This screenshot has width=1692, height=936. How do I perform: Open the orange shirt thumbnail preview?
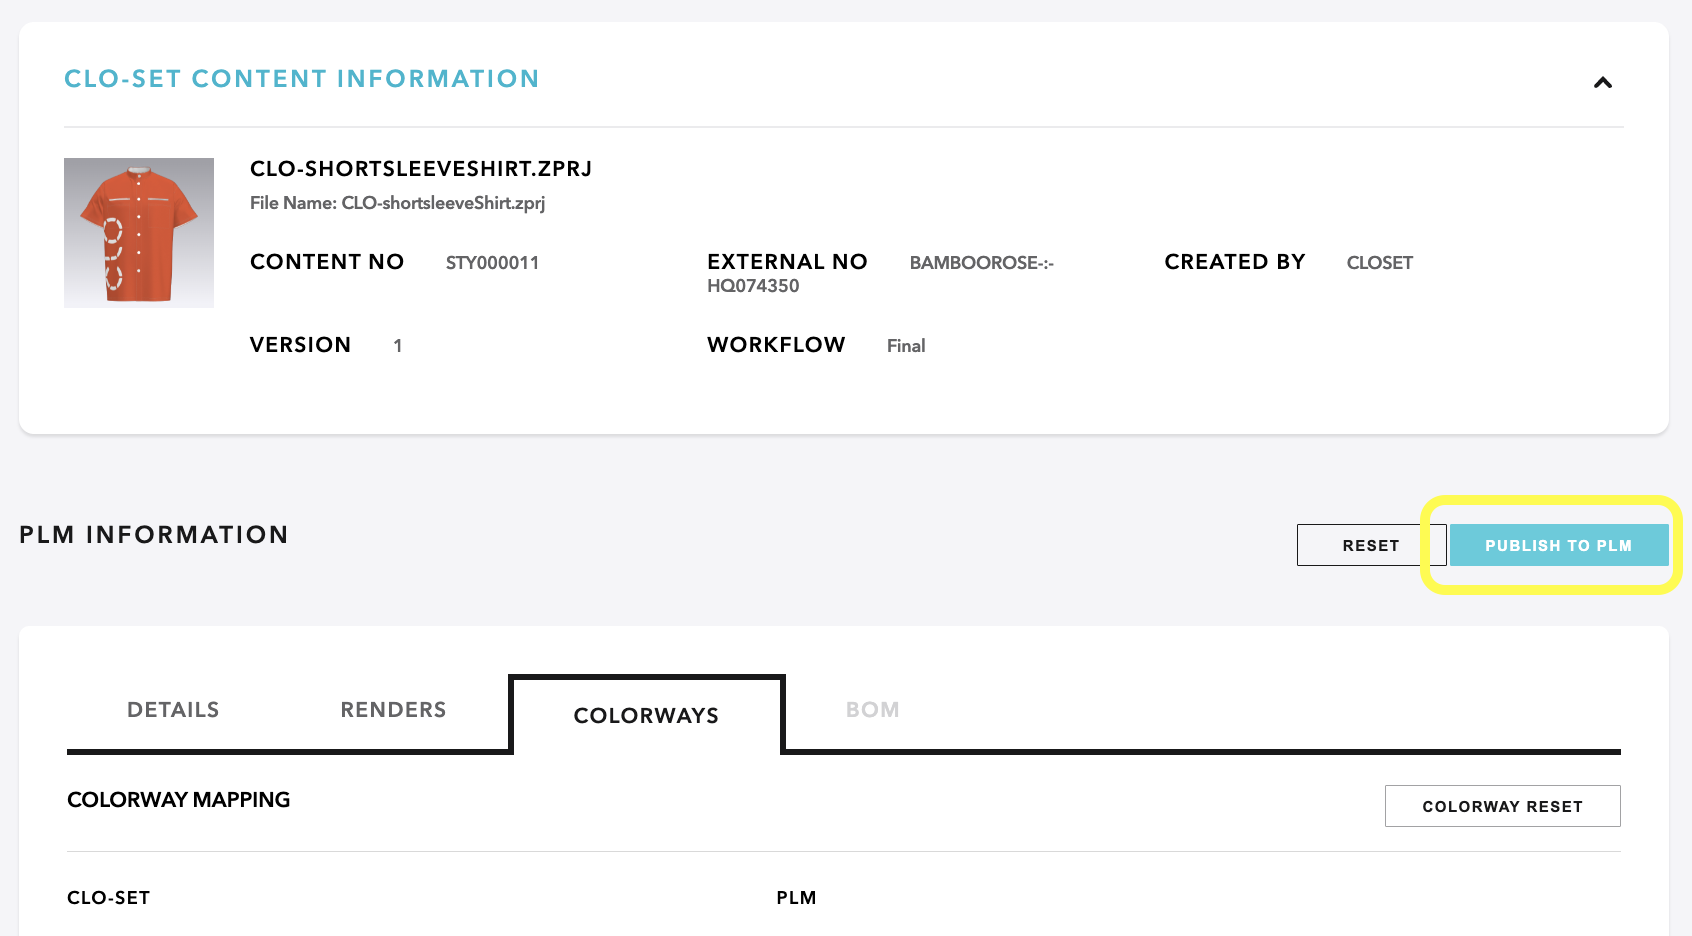click(x=139, y=233)
